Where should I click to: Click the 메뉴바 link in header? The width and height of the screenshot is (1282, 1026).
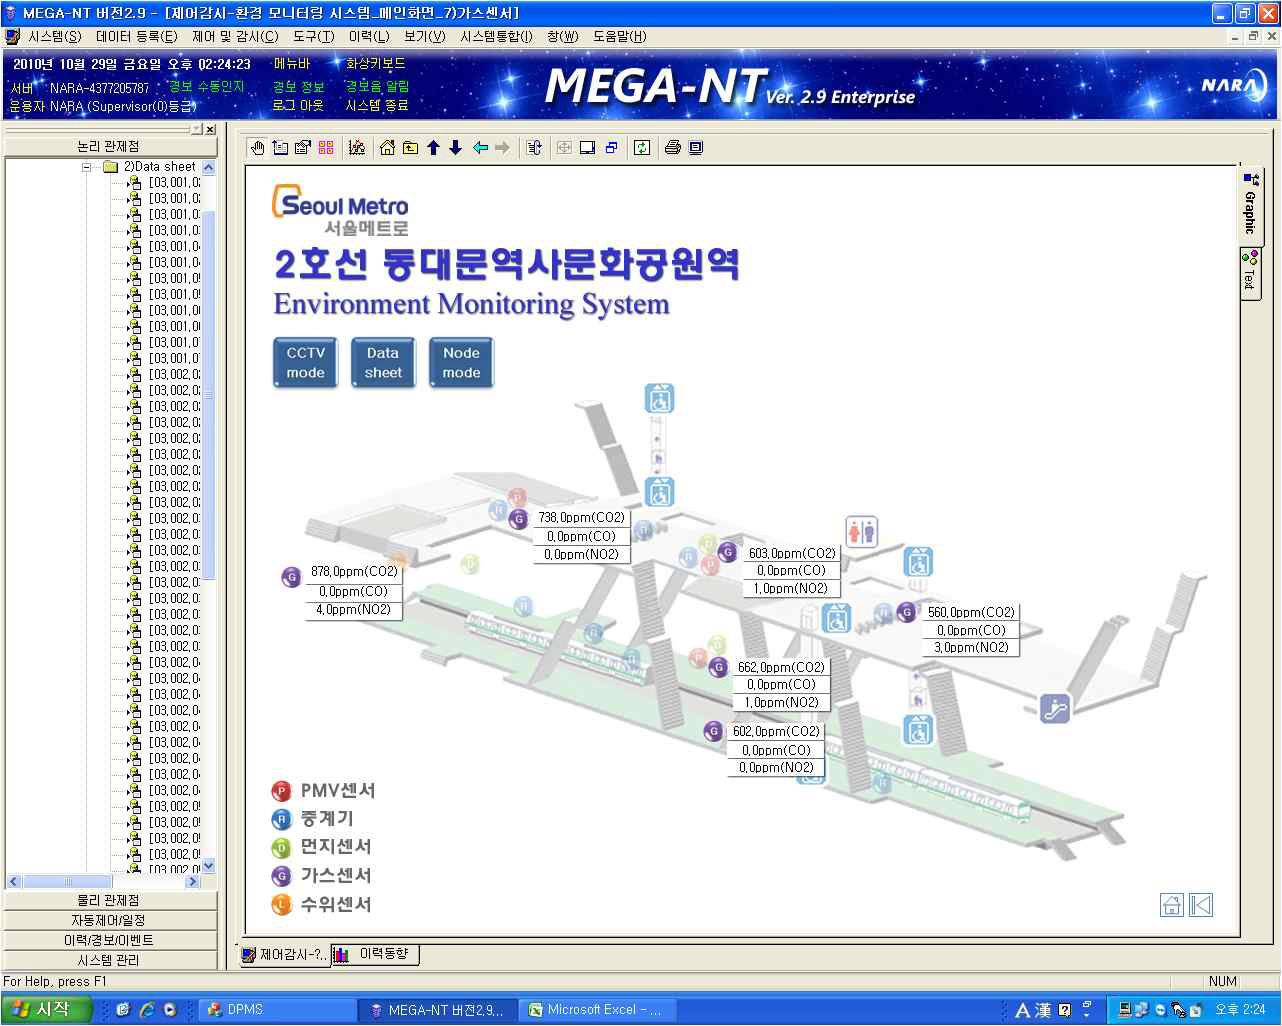click(x=292, y=63)
